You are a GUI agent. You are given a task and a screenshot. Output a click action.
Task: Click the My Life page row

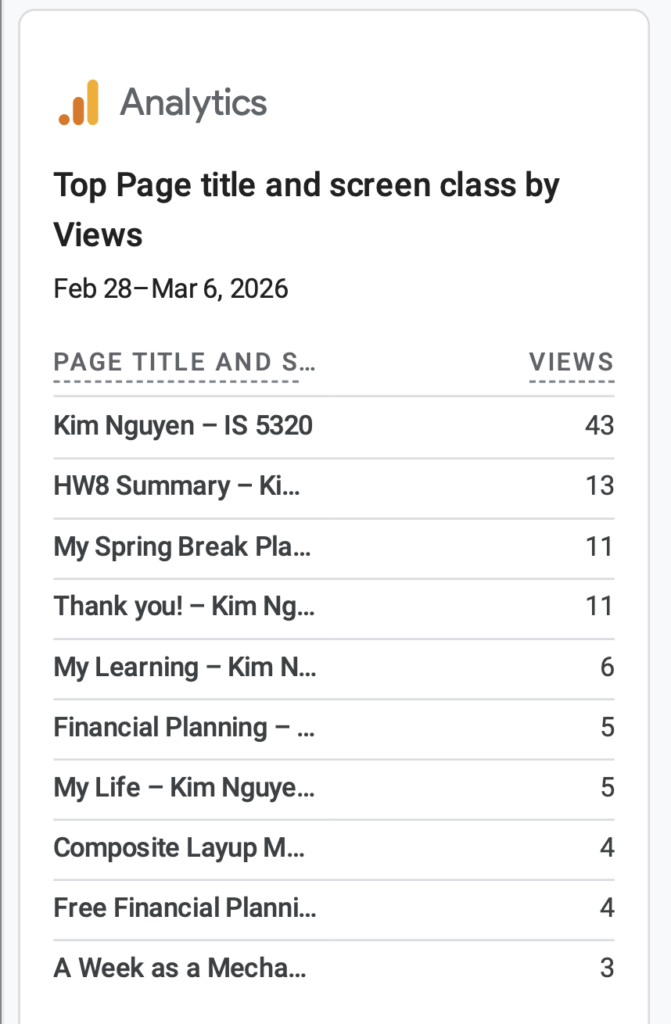pos(184,788)
